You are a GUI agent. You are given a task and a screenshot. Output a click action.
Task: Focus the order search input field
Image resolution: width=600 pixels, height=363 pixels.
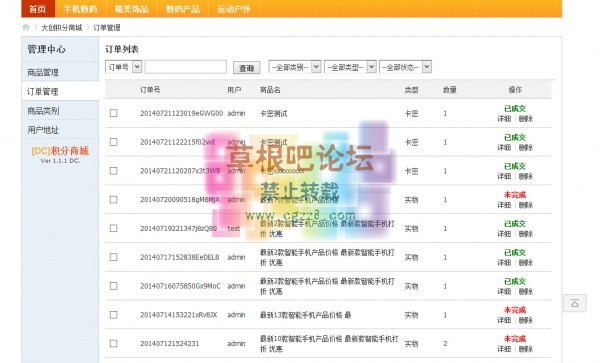[186, 67]
